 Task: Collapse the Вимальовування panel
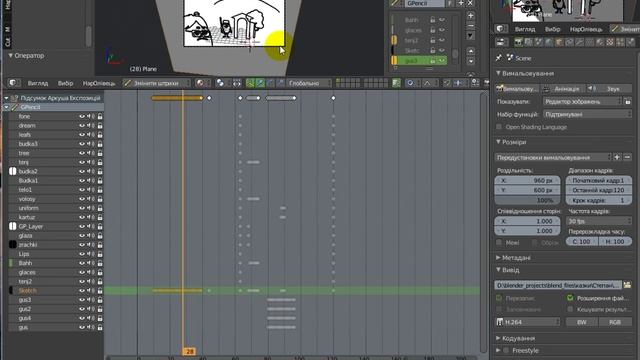click(x=498, y=73)
